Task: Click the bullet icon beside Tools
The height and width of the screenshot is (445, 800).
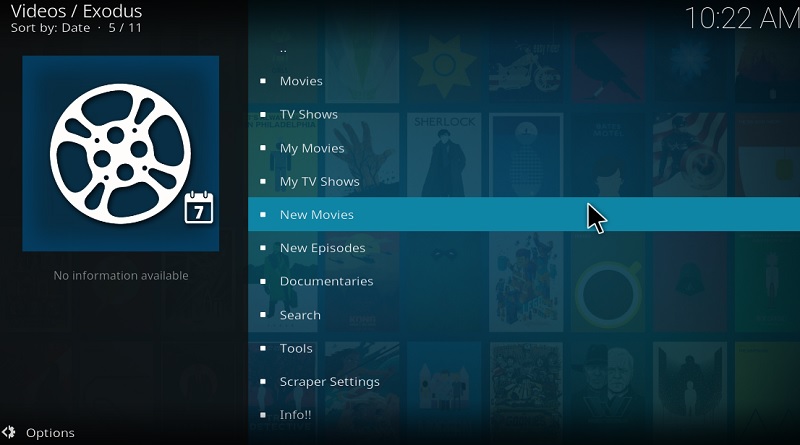Action: (x=263, y=348)
